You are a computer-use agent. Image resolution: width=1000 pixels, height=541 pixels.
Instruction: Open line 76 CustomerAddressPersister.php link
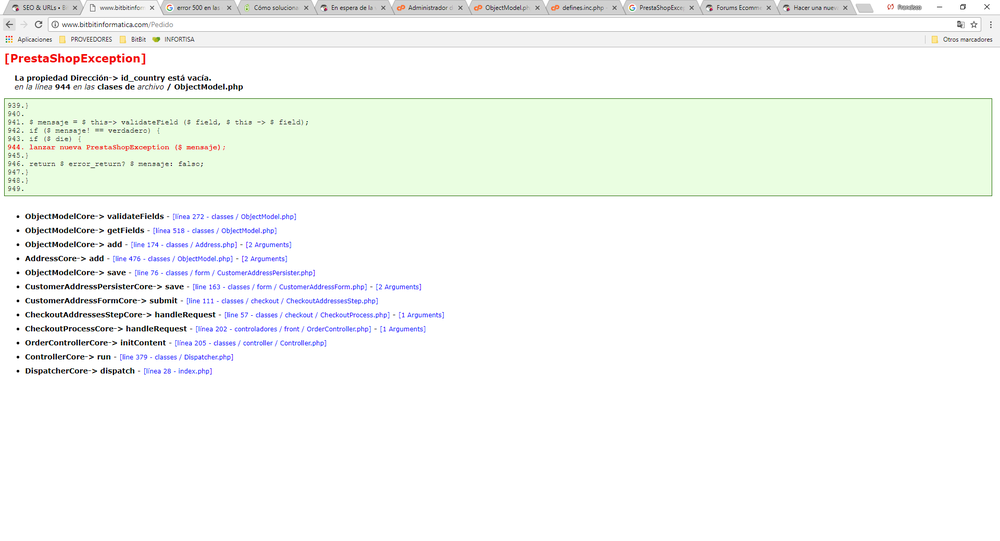tap(224, 273)
